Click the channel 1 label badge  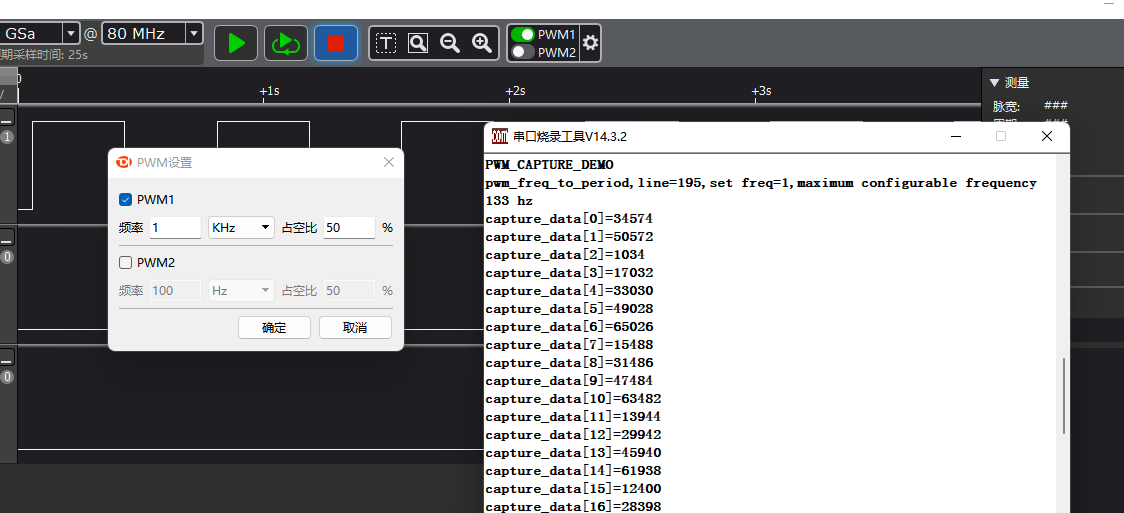pos(7,138)
